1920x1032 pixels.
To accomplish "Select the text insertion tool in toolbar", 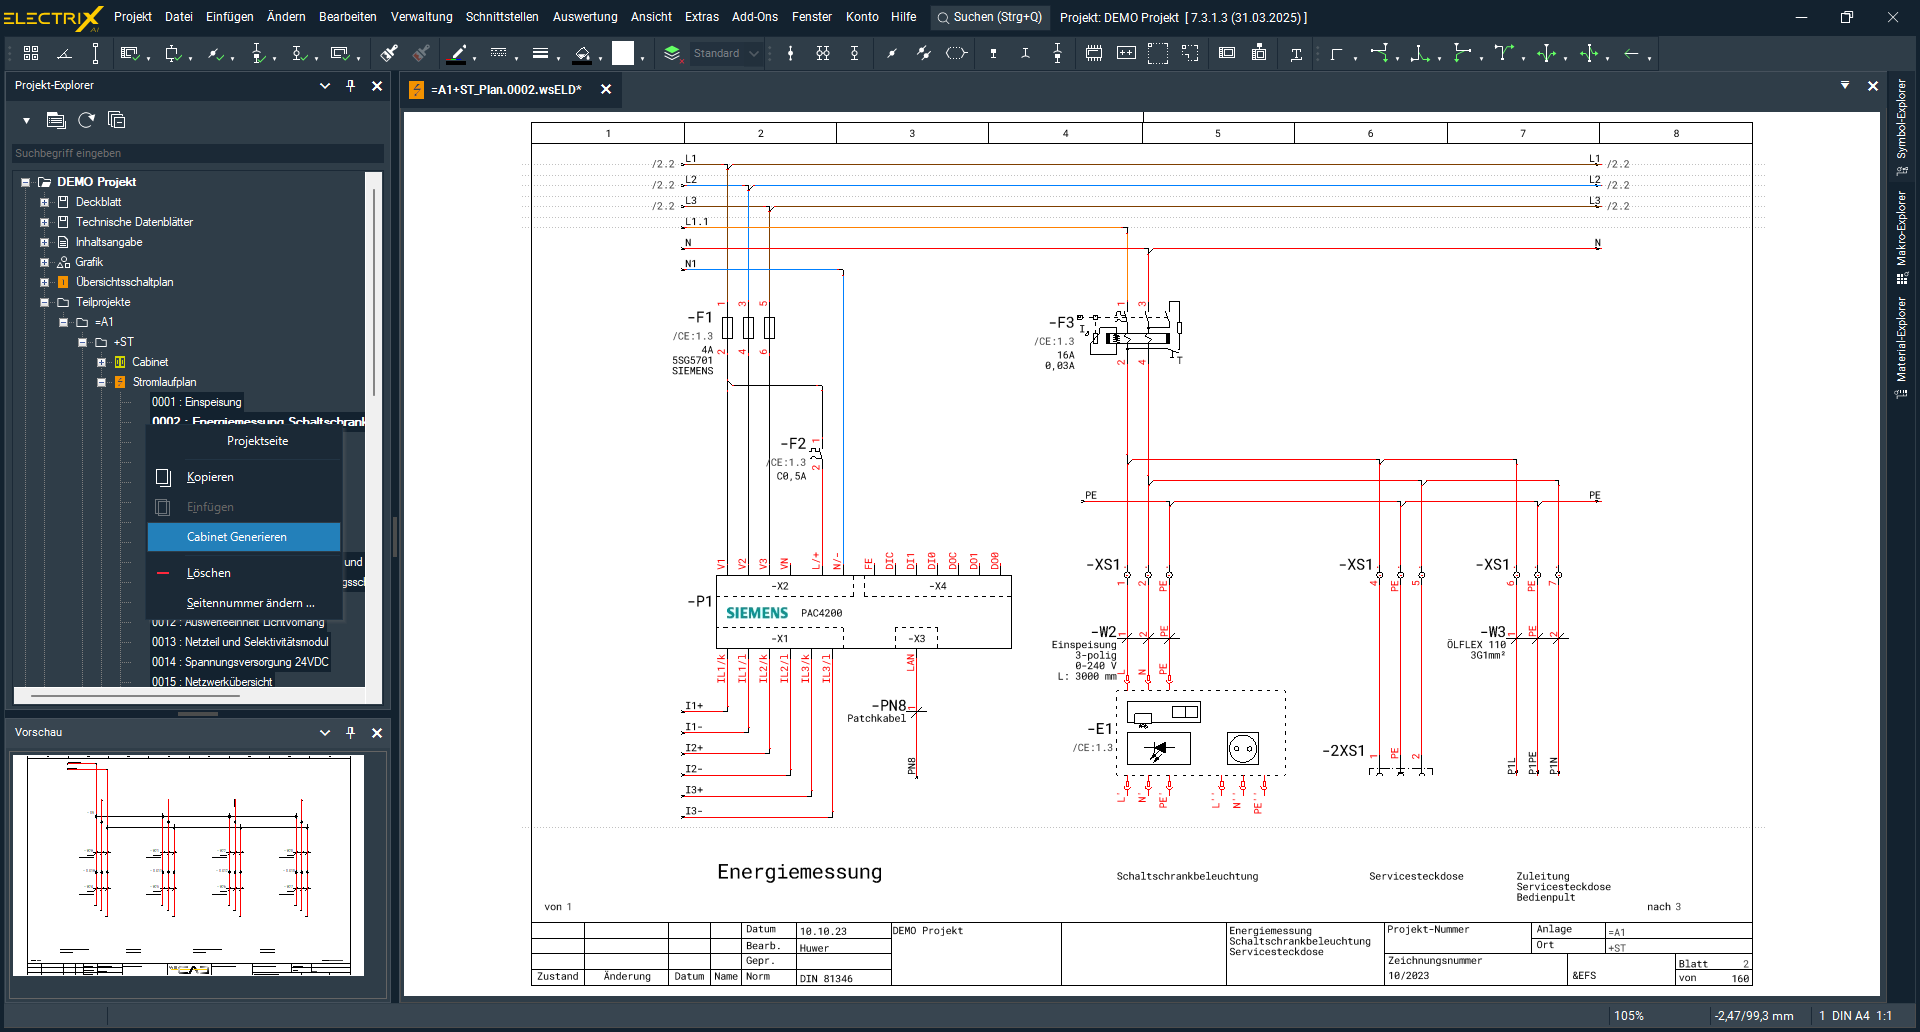I will click(x=1296, y=54).
